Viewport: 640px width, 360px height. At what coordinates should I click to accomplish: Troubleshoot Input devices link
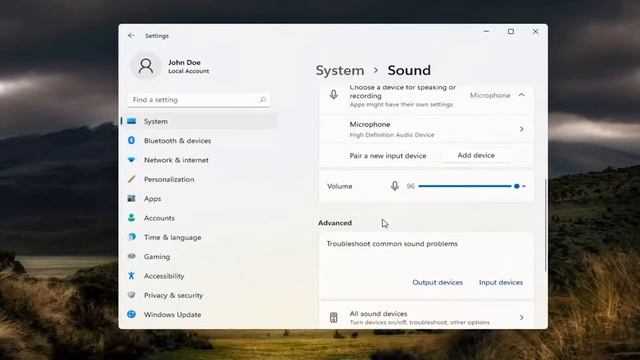click(x=501, y=282)
